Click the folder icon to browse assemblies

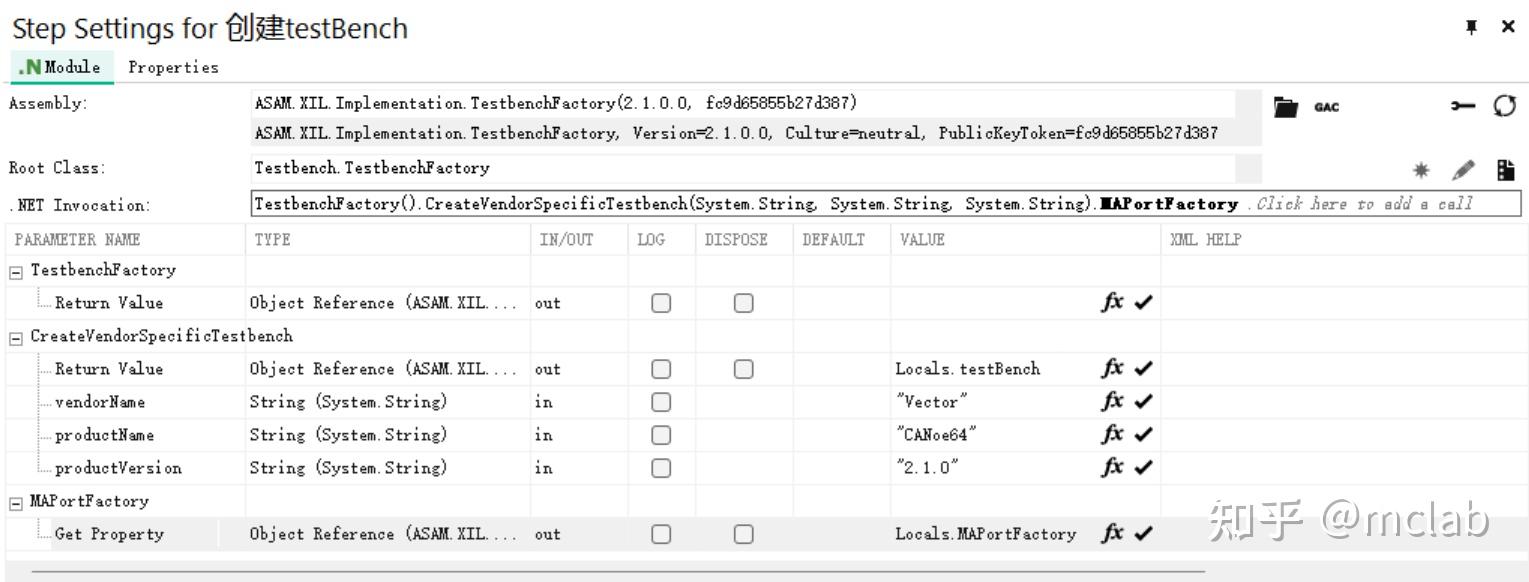1285,106
